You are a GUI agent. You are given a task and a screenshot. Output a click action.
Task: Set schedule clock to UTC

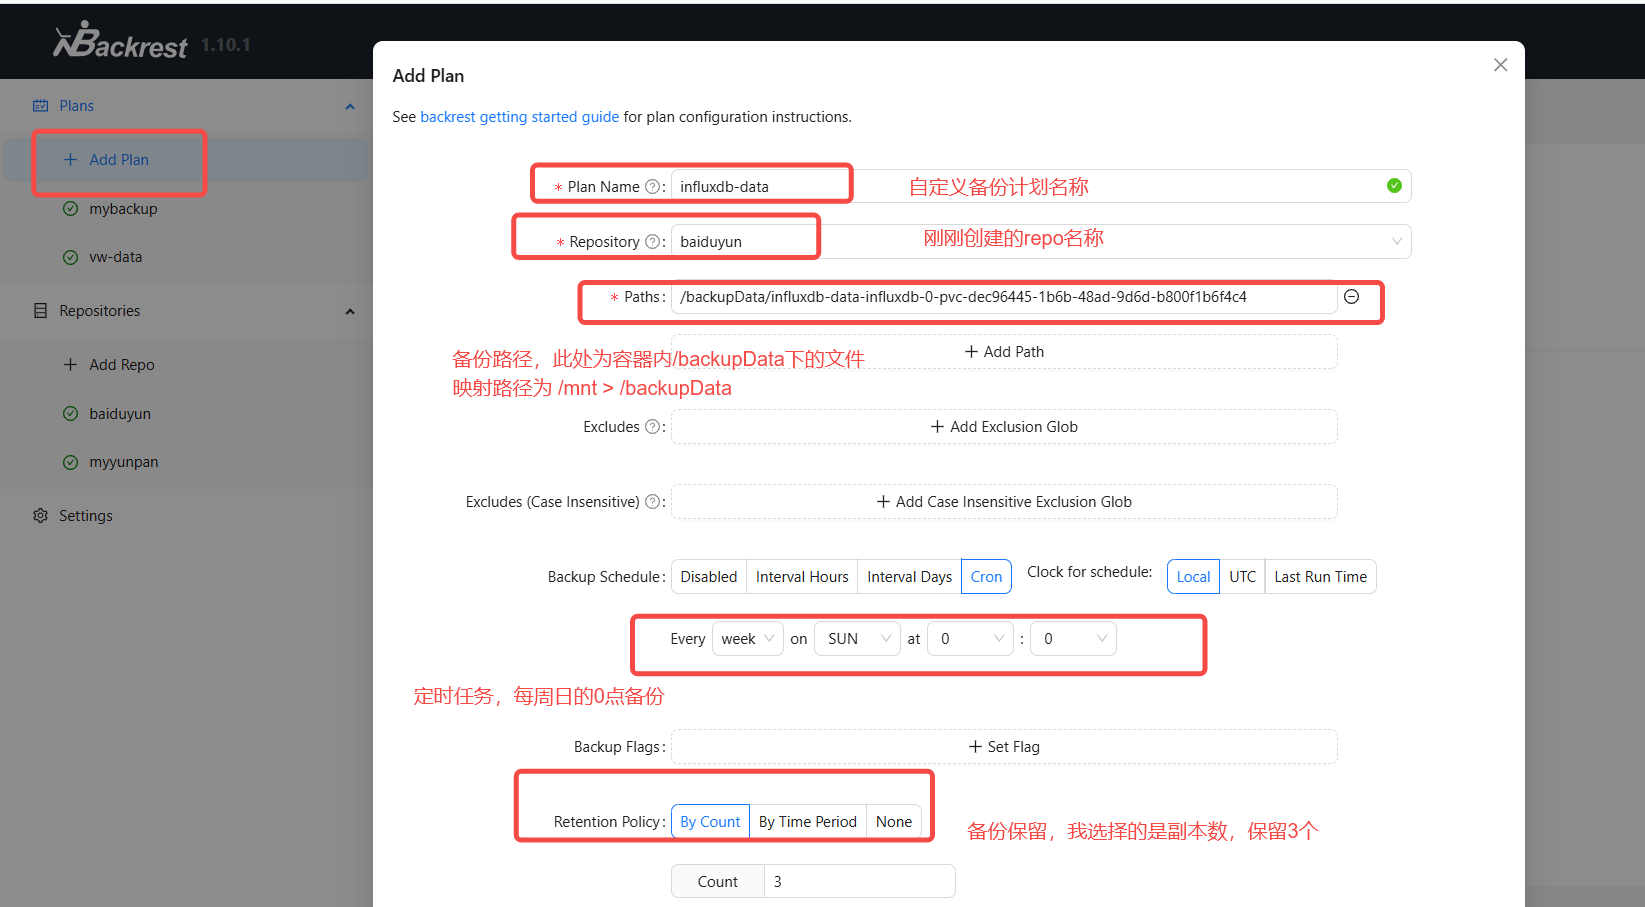click(1242, 577)
